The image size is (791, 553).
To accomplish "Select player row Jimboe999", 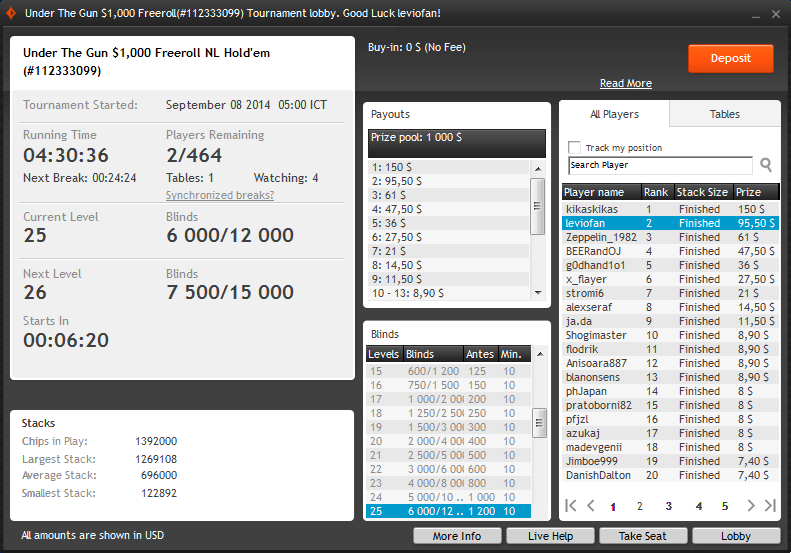I will pyautogui.click(x=670, y=461).
